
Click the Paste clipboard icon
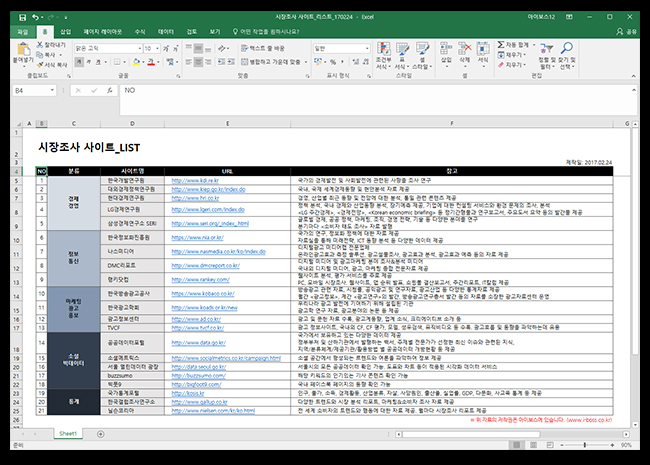click(x=23, y=49)
